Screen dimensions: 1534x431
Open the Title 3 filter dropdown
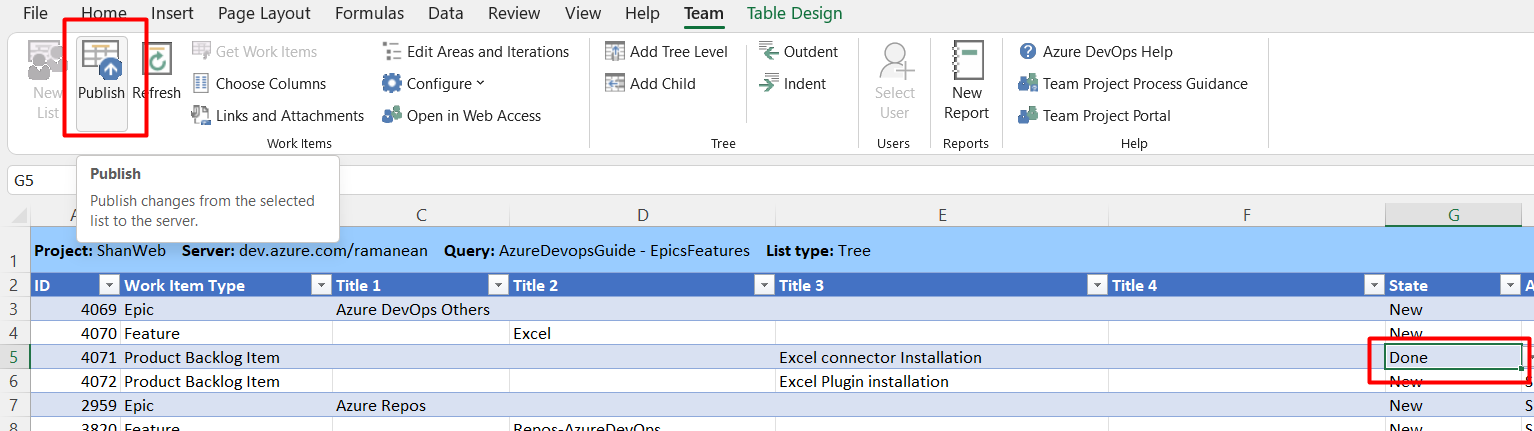1097,286
